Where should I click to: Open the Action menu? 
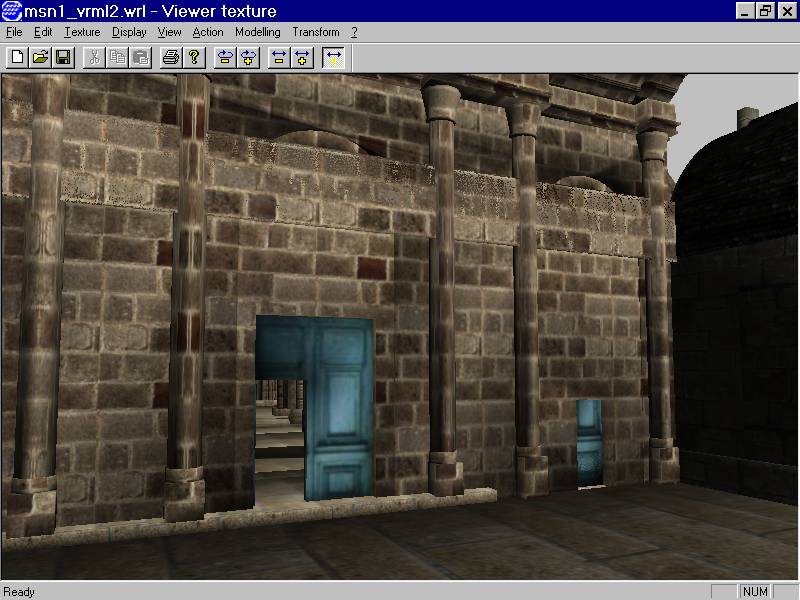point(208,32)
